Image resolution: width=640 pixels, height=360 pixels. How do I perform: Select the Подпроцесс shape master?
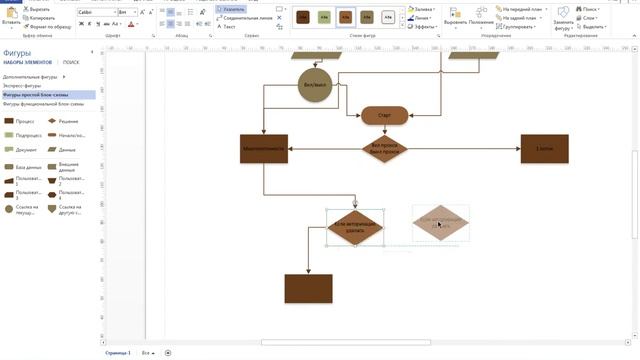pyautogui.click(x=23, y=135)
